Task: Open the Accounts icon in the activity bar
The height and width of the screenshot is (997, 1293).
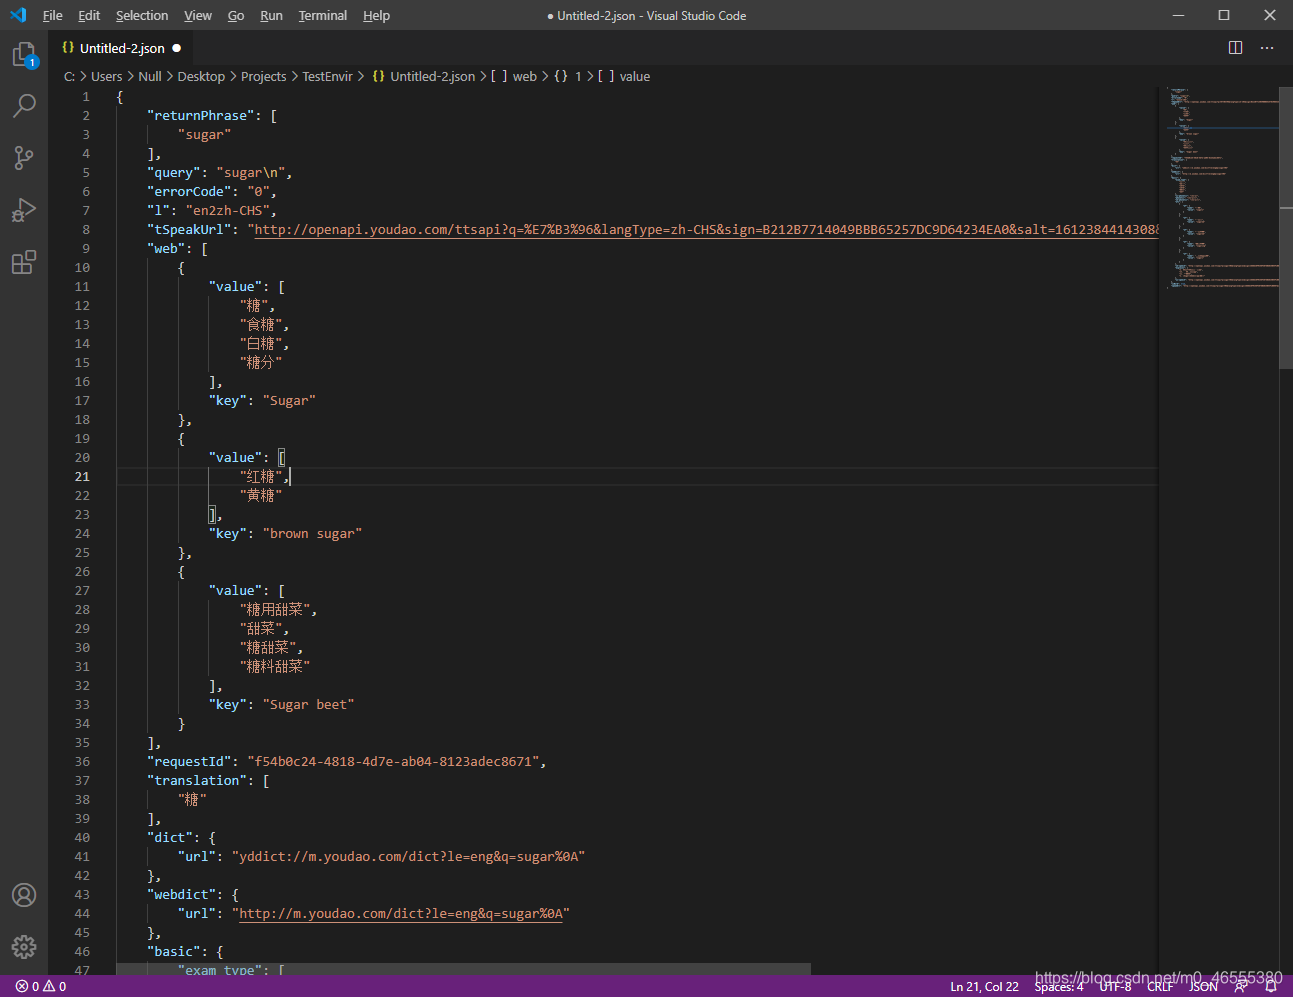Action: tap(24, 895)
